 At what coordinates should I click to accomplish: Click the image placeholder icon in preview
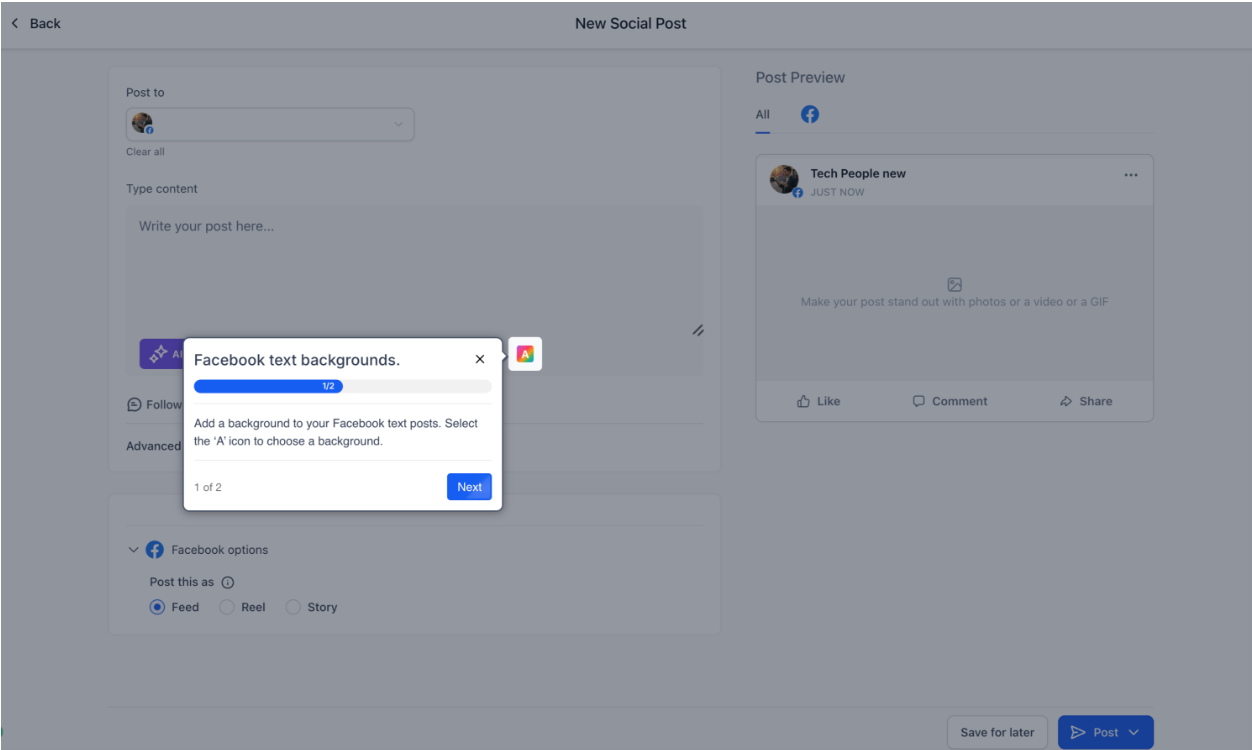(x=954, y=285)
